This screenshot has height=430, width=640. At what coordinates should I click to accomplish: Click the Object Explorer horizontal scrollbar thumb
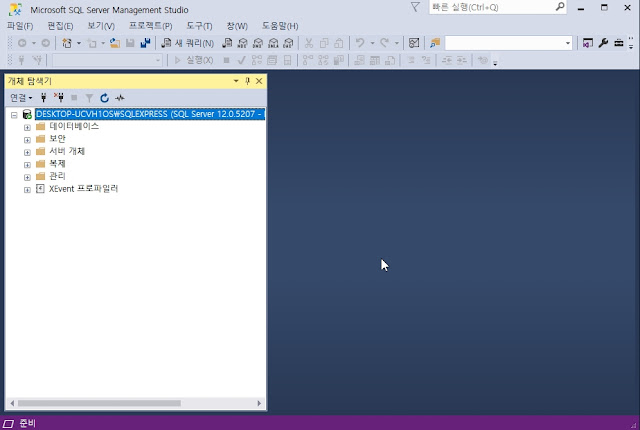click(99, 403)
